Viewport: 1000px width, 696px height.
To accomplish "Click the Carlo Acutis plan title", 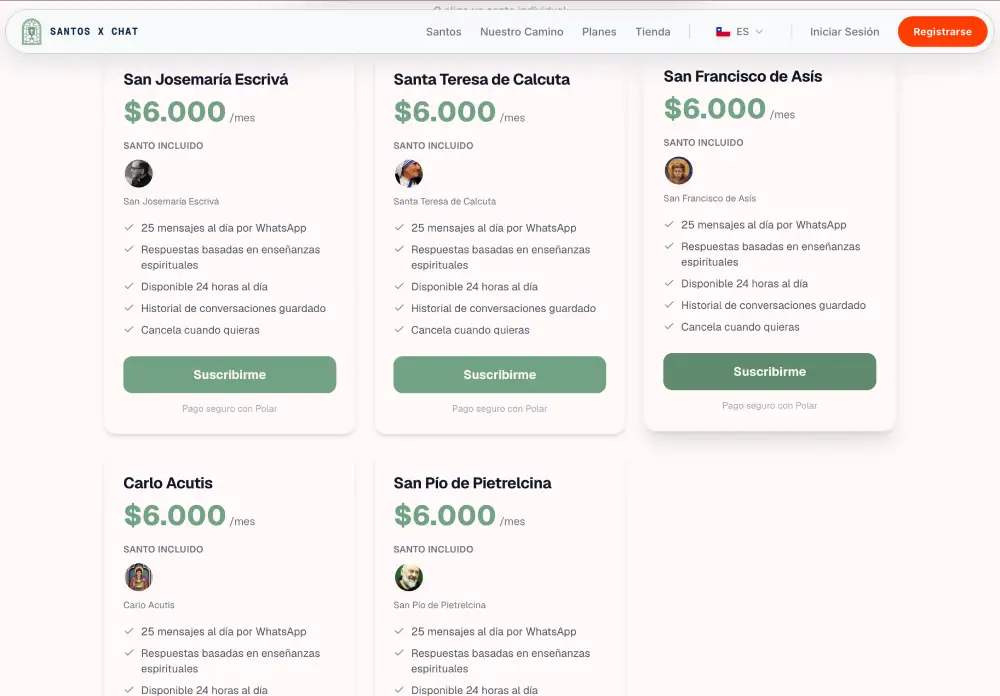I will [x=168, y=483].
